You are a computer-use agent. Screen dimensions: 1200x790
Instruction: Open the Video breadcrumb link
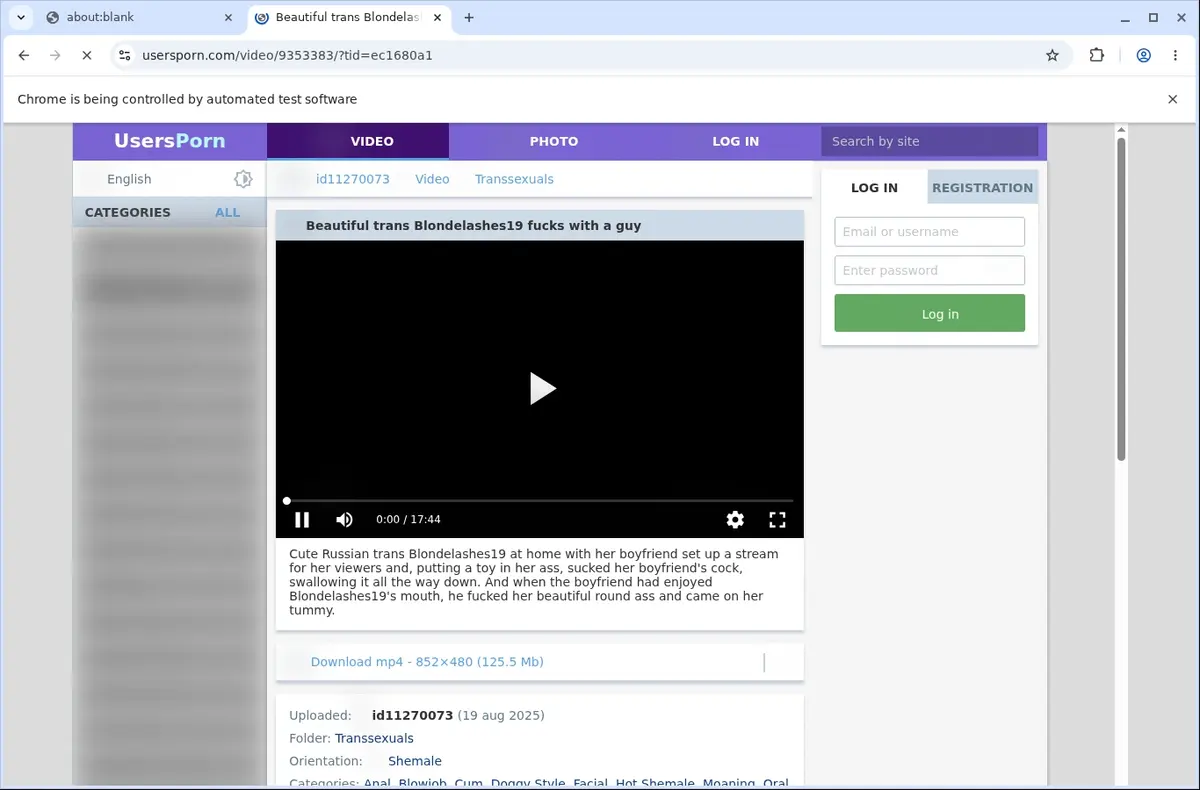pyautogui.click(x=432, y=179)
